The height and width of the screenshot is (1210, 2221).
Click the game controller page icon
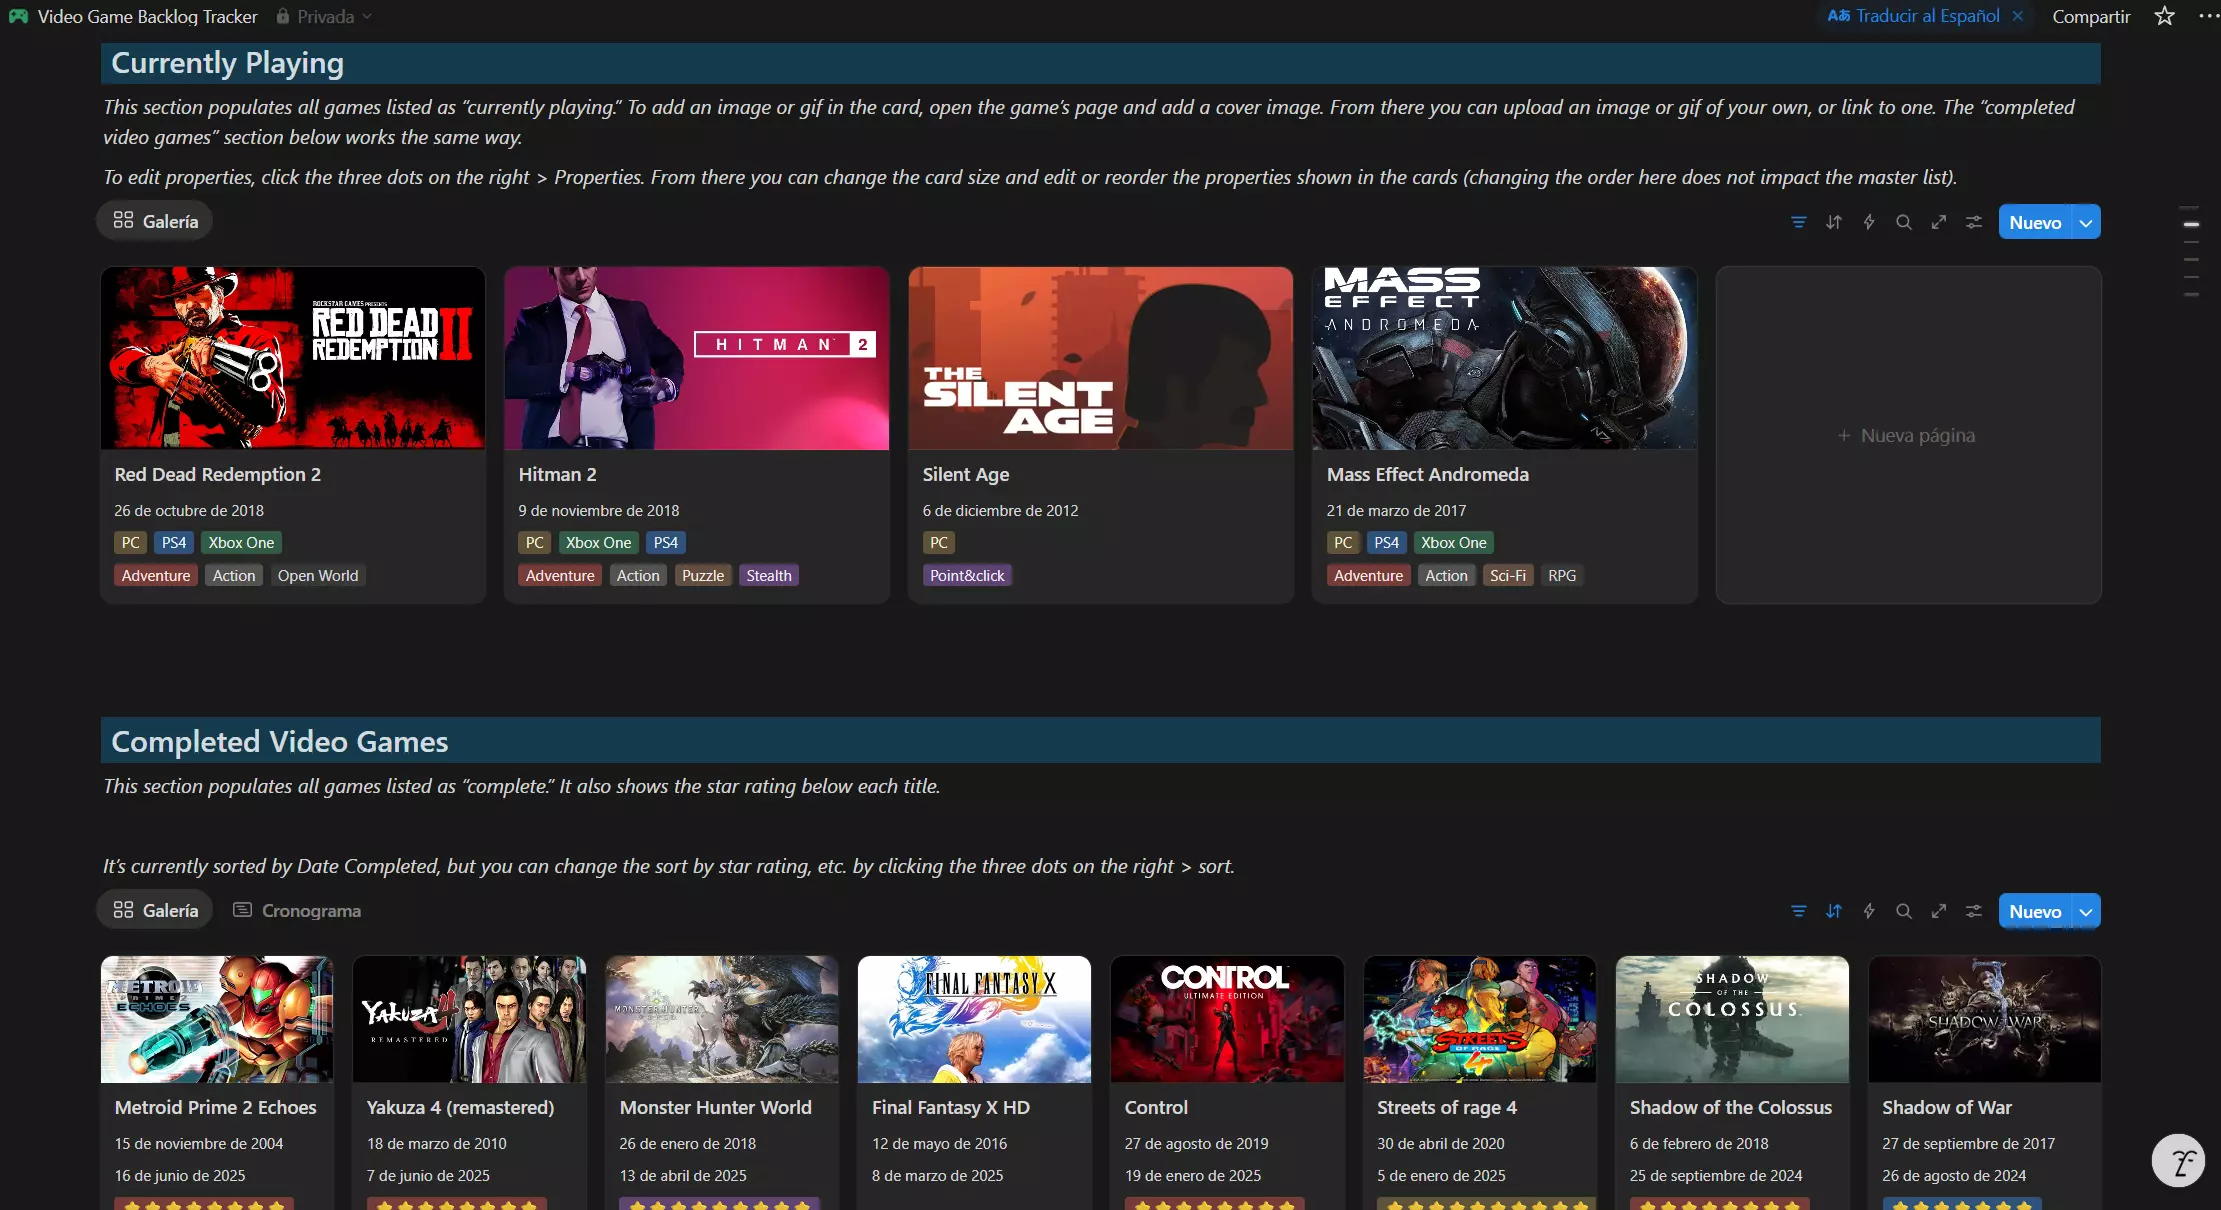pos(18,16)
